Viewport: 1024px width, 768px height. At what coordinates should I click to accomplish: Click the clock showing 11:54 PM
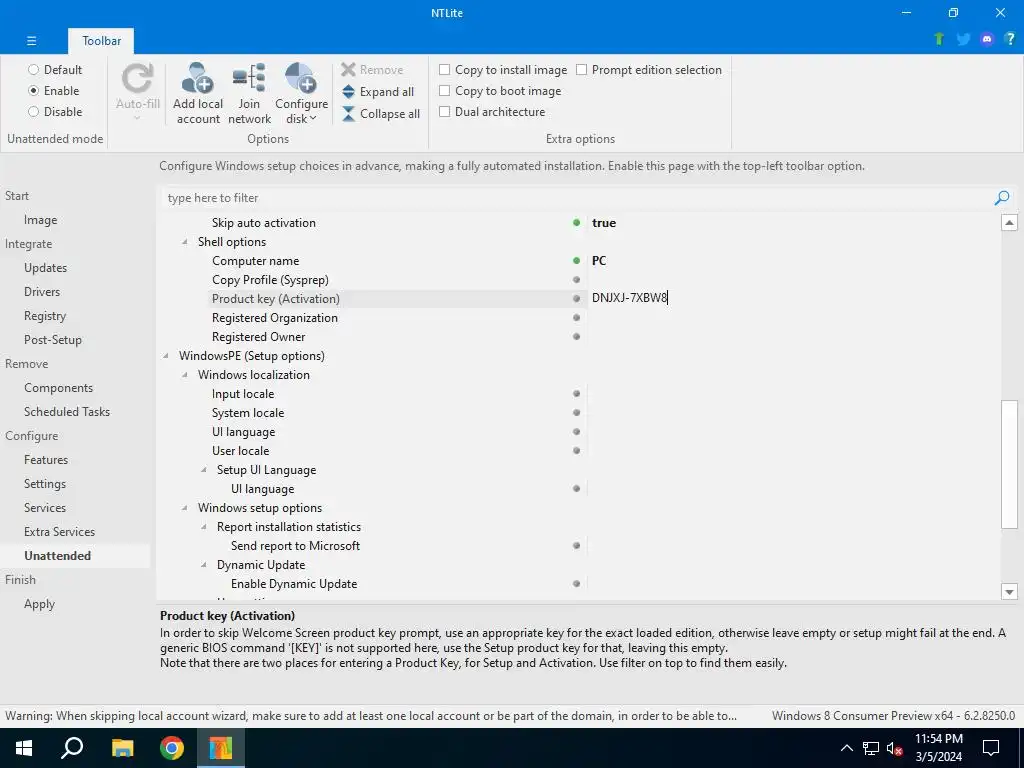938,739
